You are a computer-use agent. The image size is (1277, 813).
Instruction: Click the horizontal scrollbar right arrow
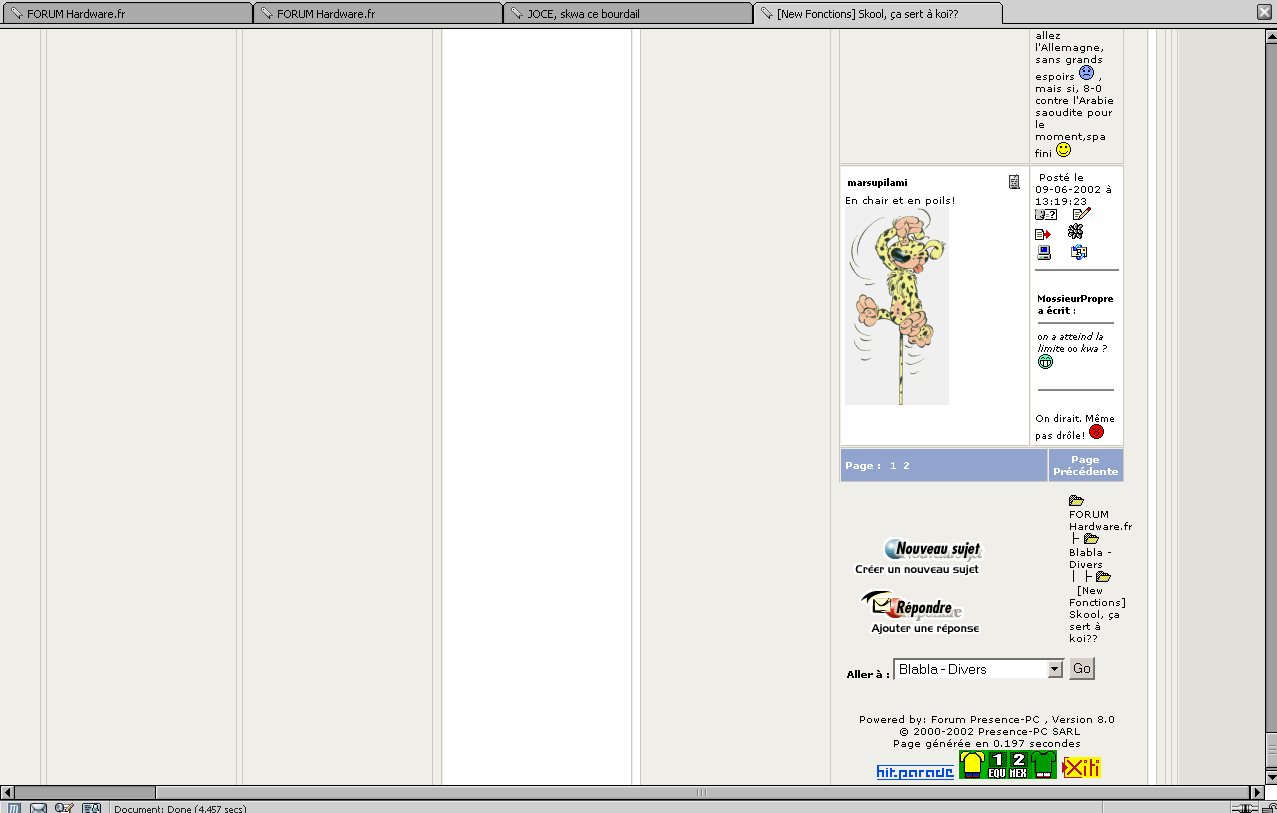1257,792
